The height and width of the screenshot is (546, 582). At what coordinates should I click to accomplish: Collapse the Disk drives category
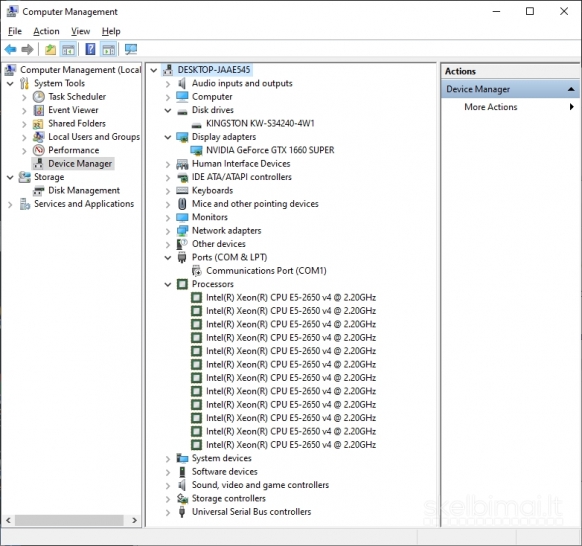(168, 111)
